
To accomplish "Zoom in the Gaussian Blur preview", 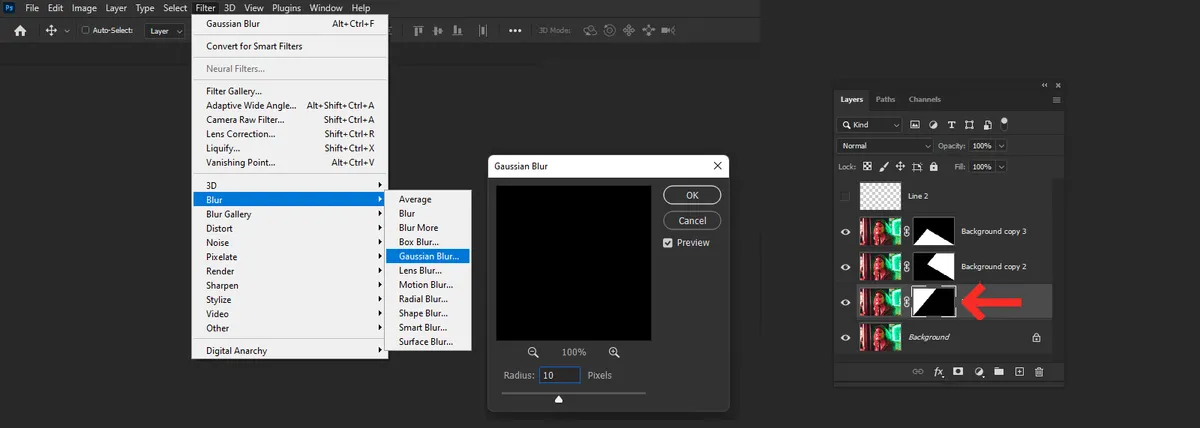I will point(614,352).
